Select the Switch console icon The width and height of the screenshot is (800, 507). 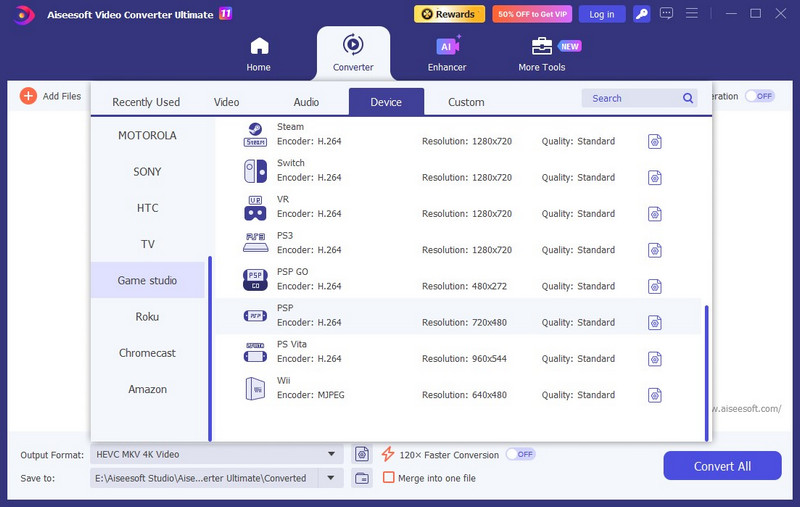point(255,171)
